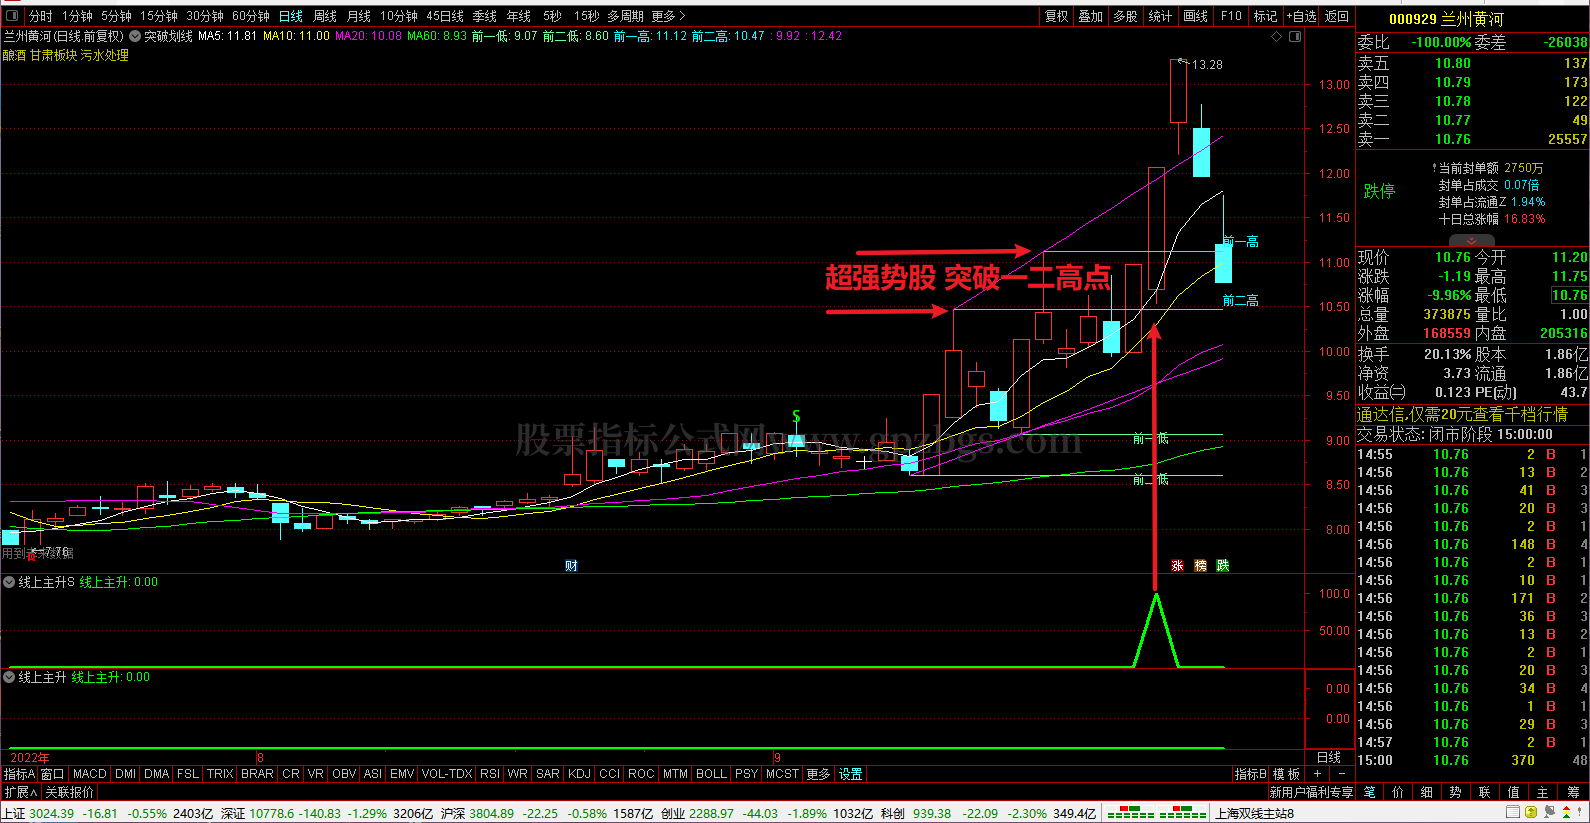Add stock via +自选 button
1590x823 pixels.
(x=1301, y=16)
